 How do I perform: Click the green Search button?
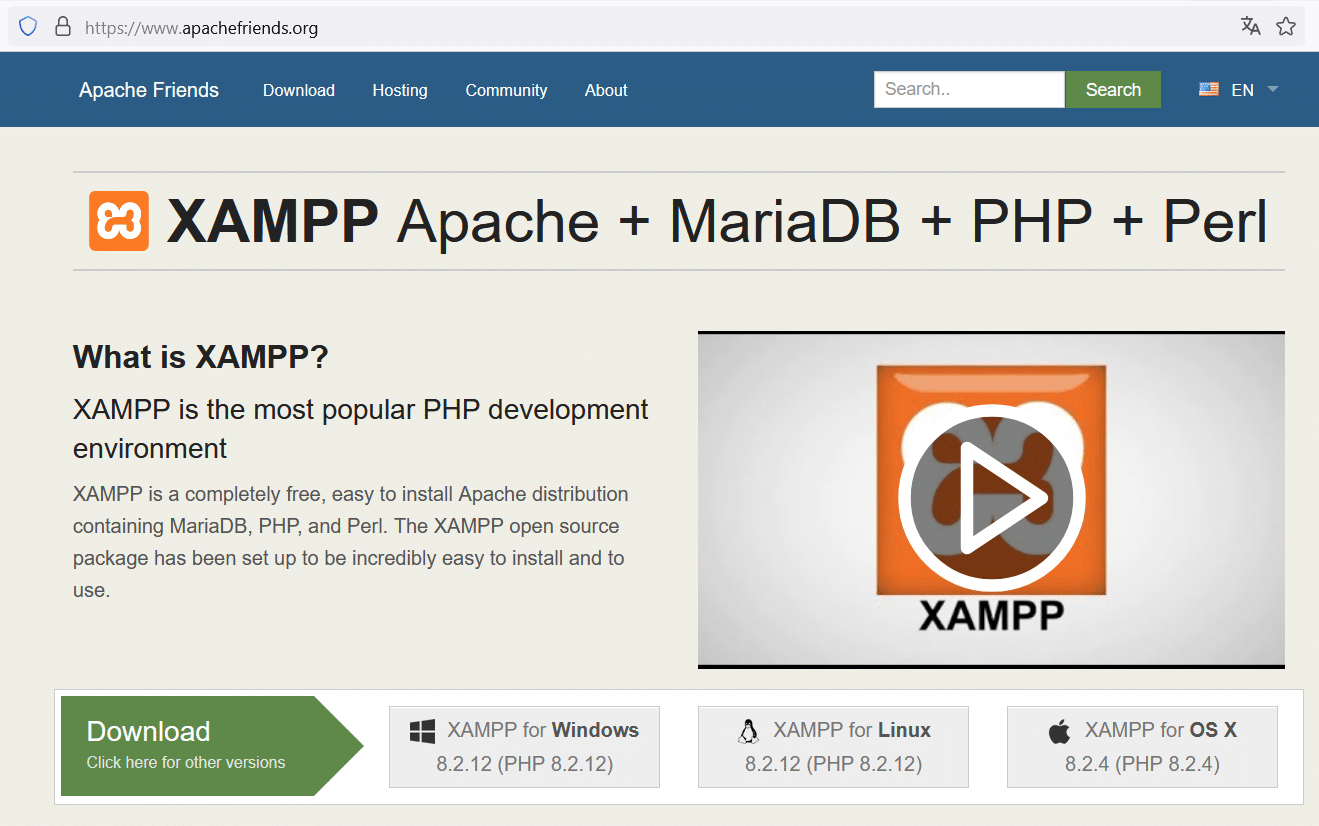(1113, 89)
